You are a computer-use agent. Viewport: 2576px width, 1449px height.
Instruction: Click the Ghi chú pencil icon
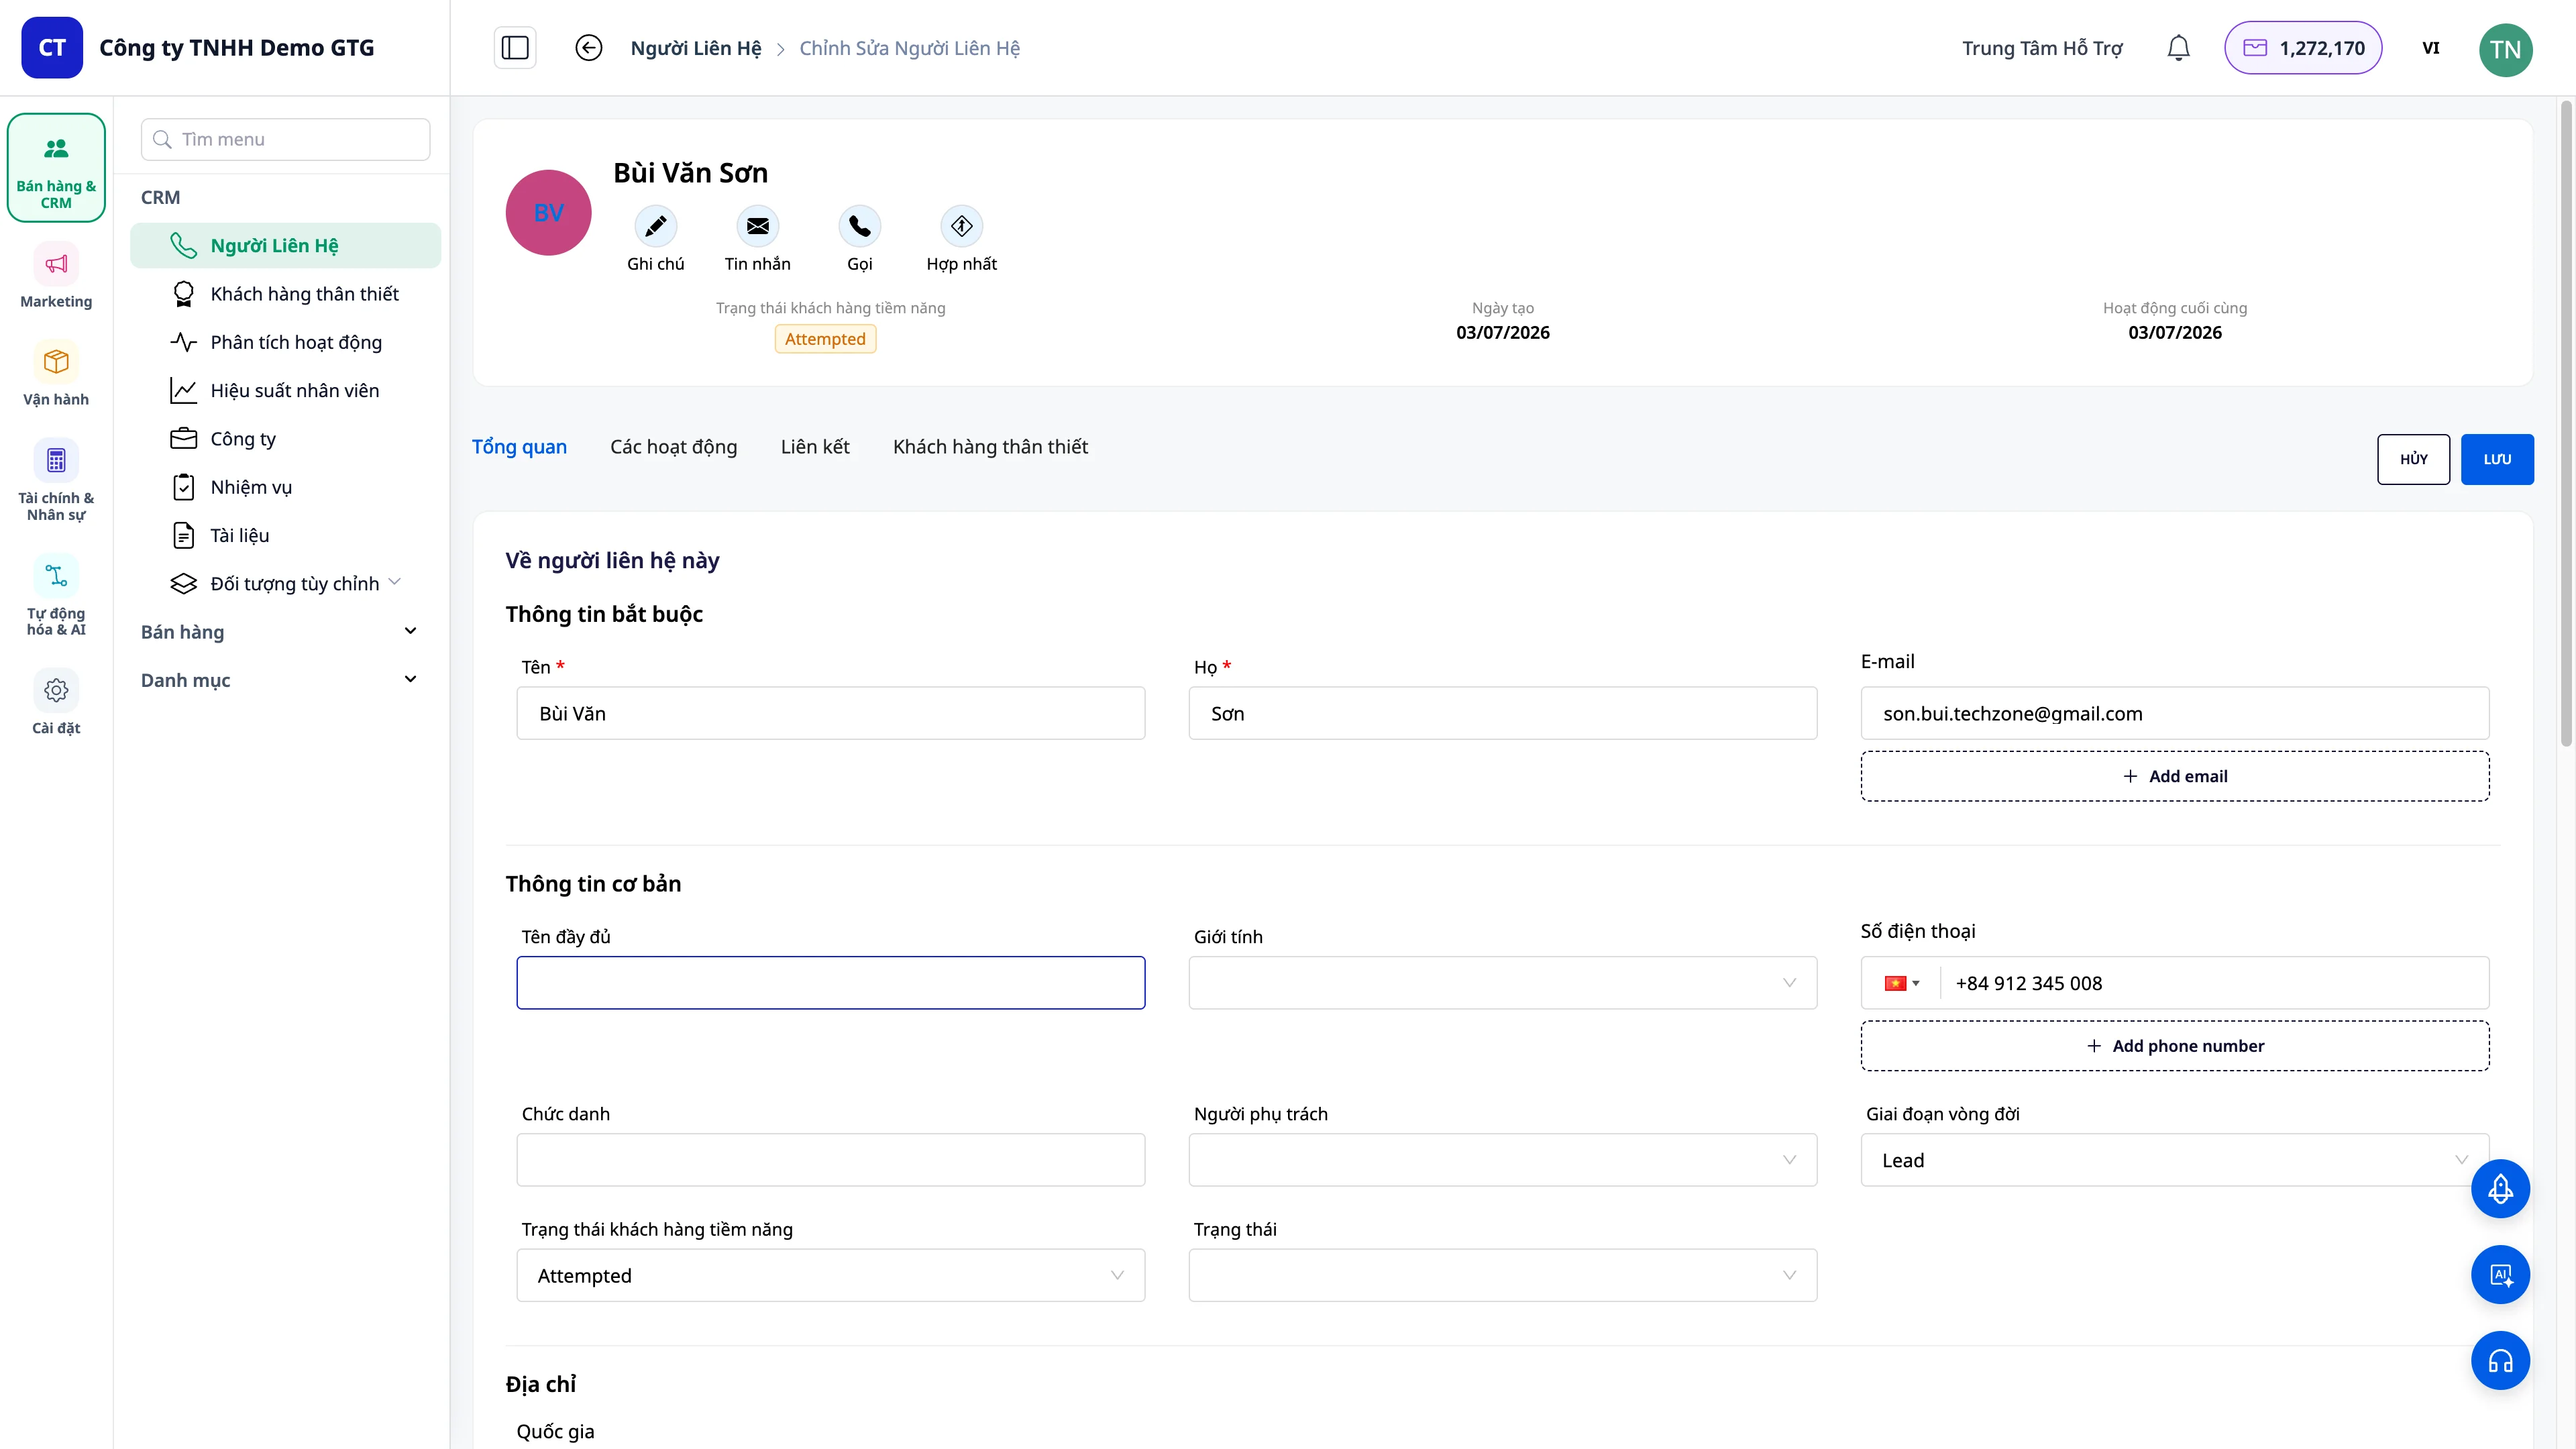pos(655,226)
